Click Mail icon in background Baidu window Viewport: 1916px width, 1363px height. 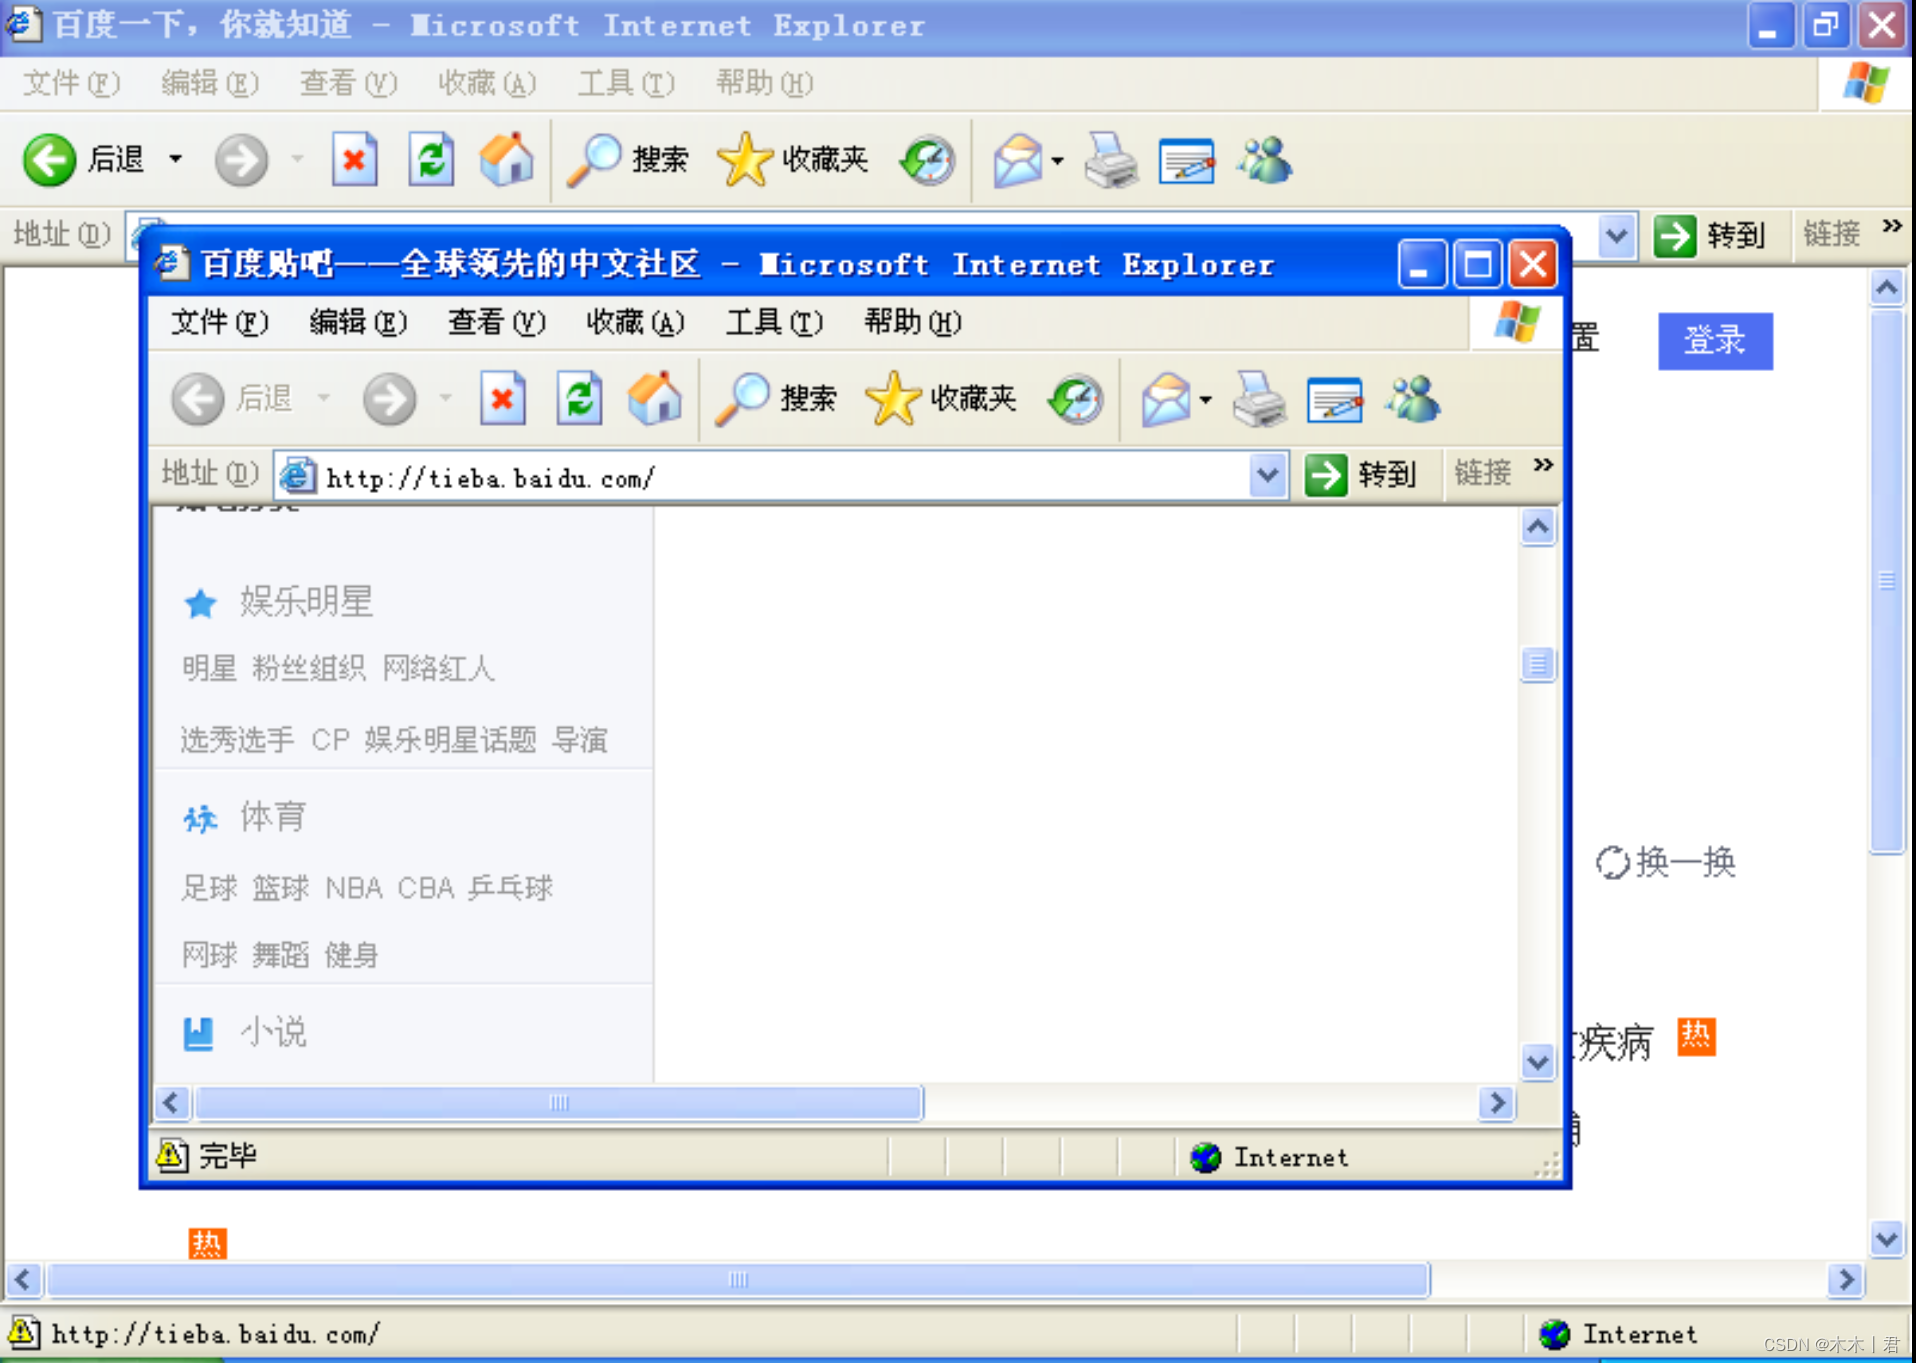[1017, 160]
